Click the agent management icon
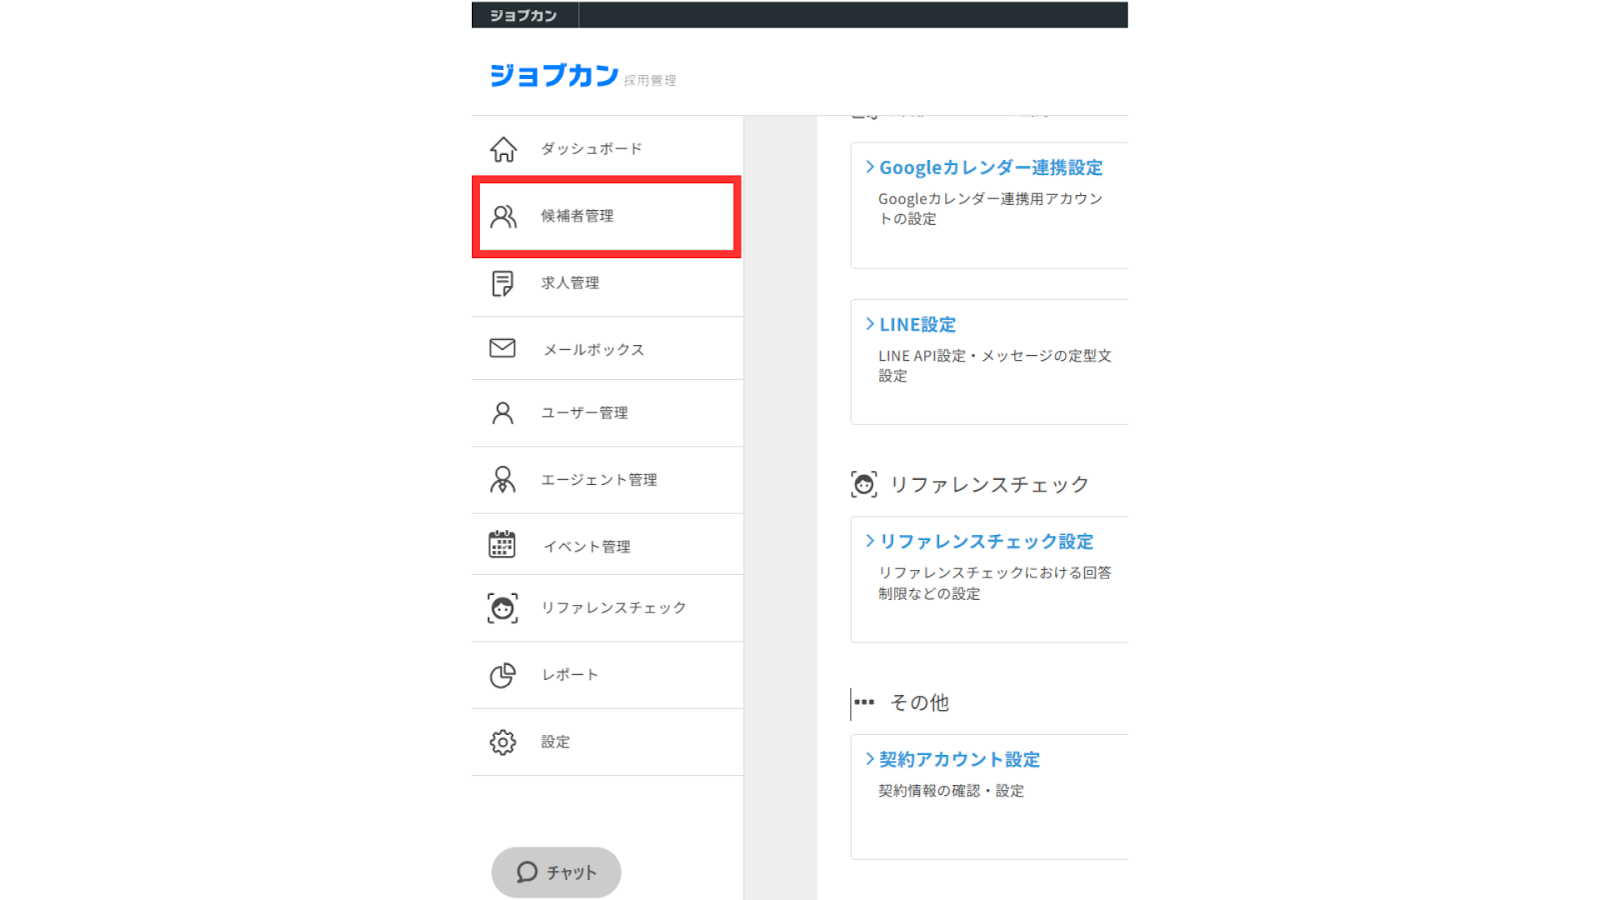1600x900 pixels. 503,480
